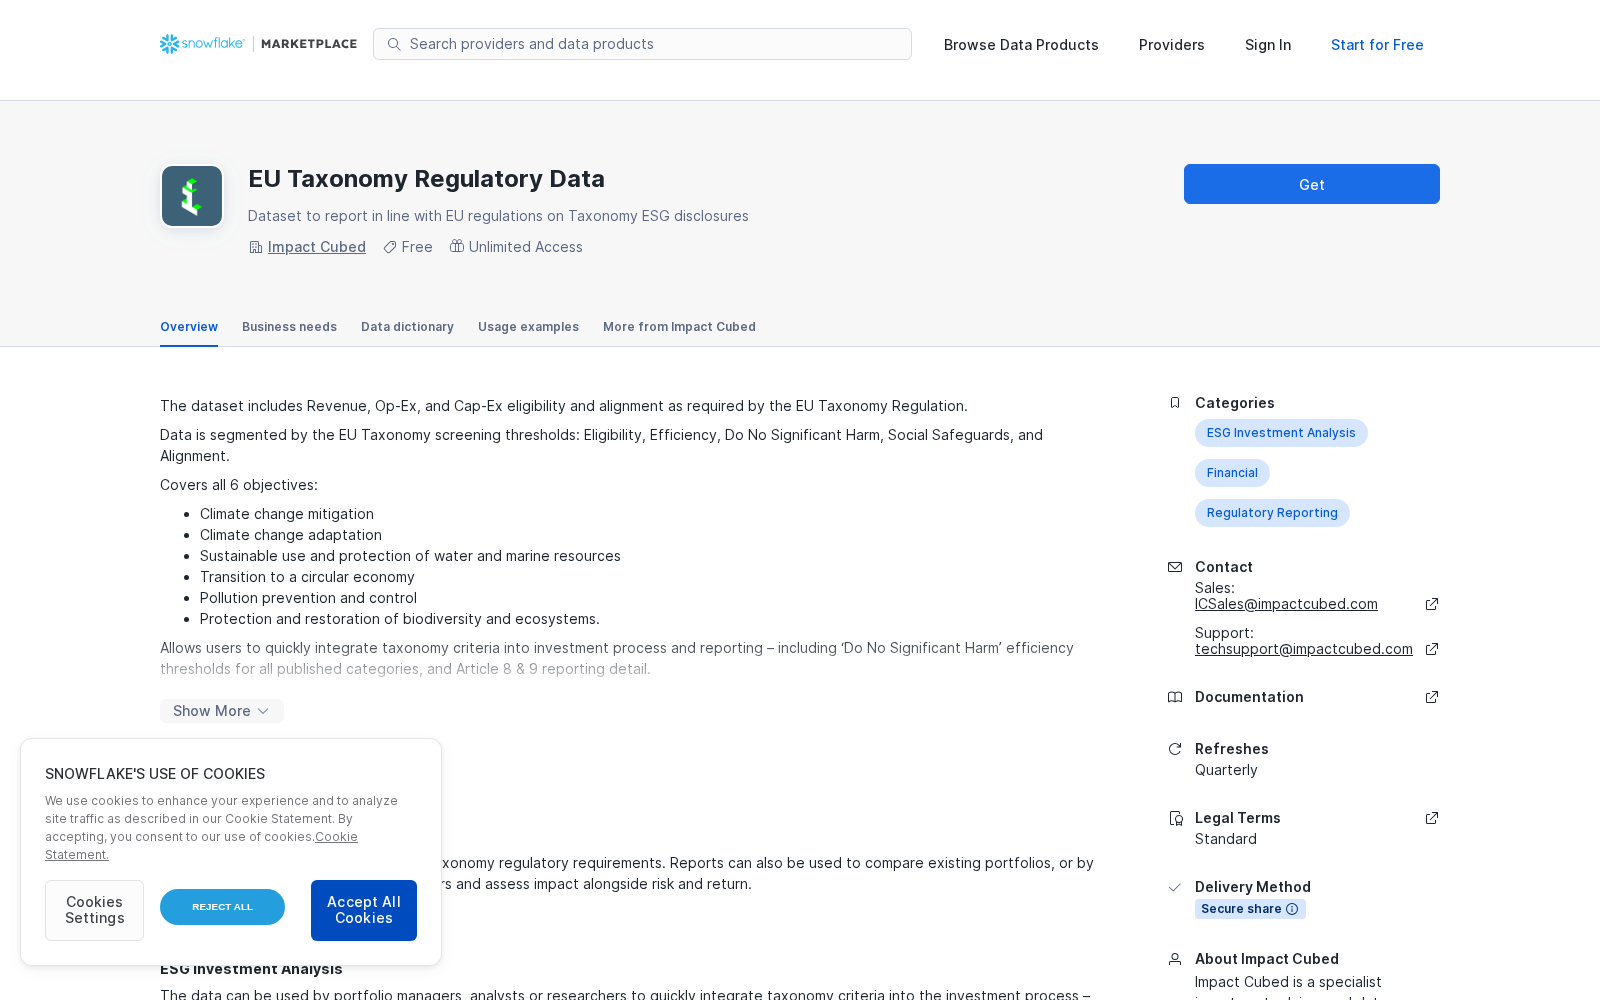Click the search providers input field
The height and width of the screenshot is (1000, 1600).
[642, 44]
